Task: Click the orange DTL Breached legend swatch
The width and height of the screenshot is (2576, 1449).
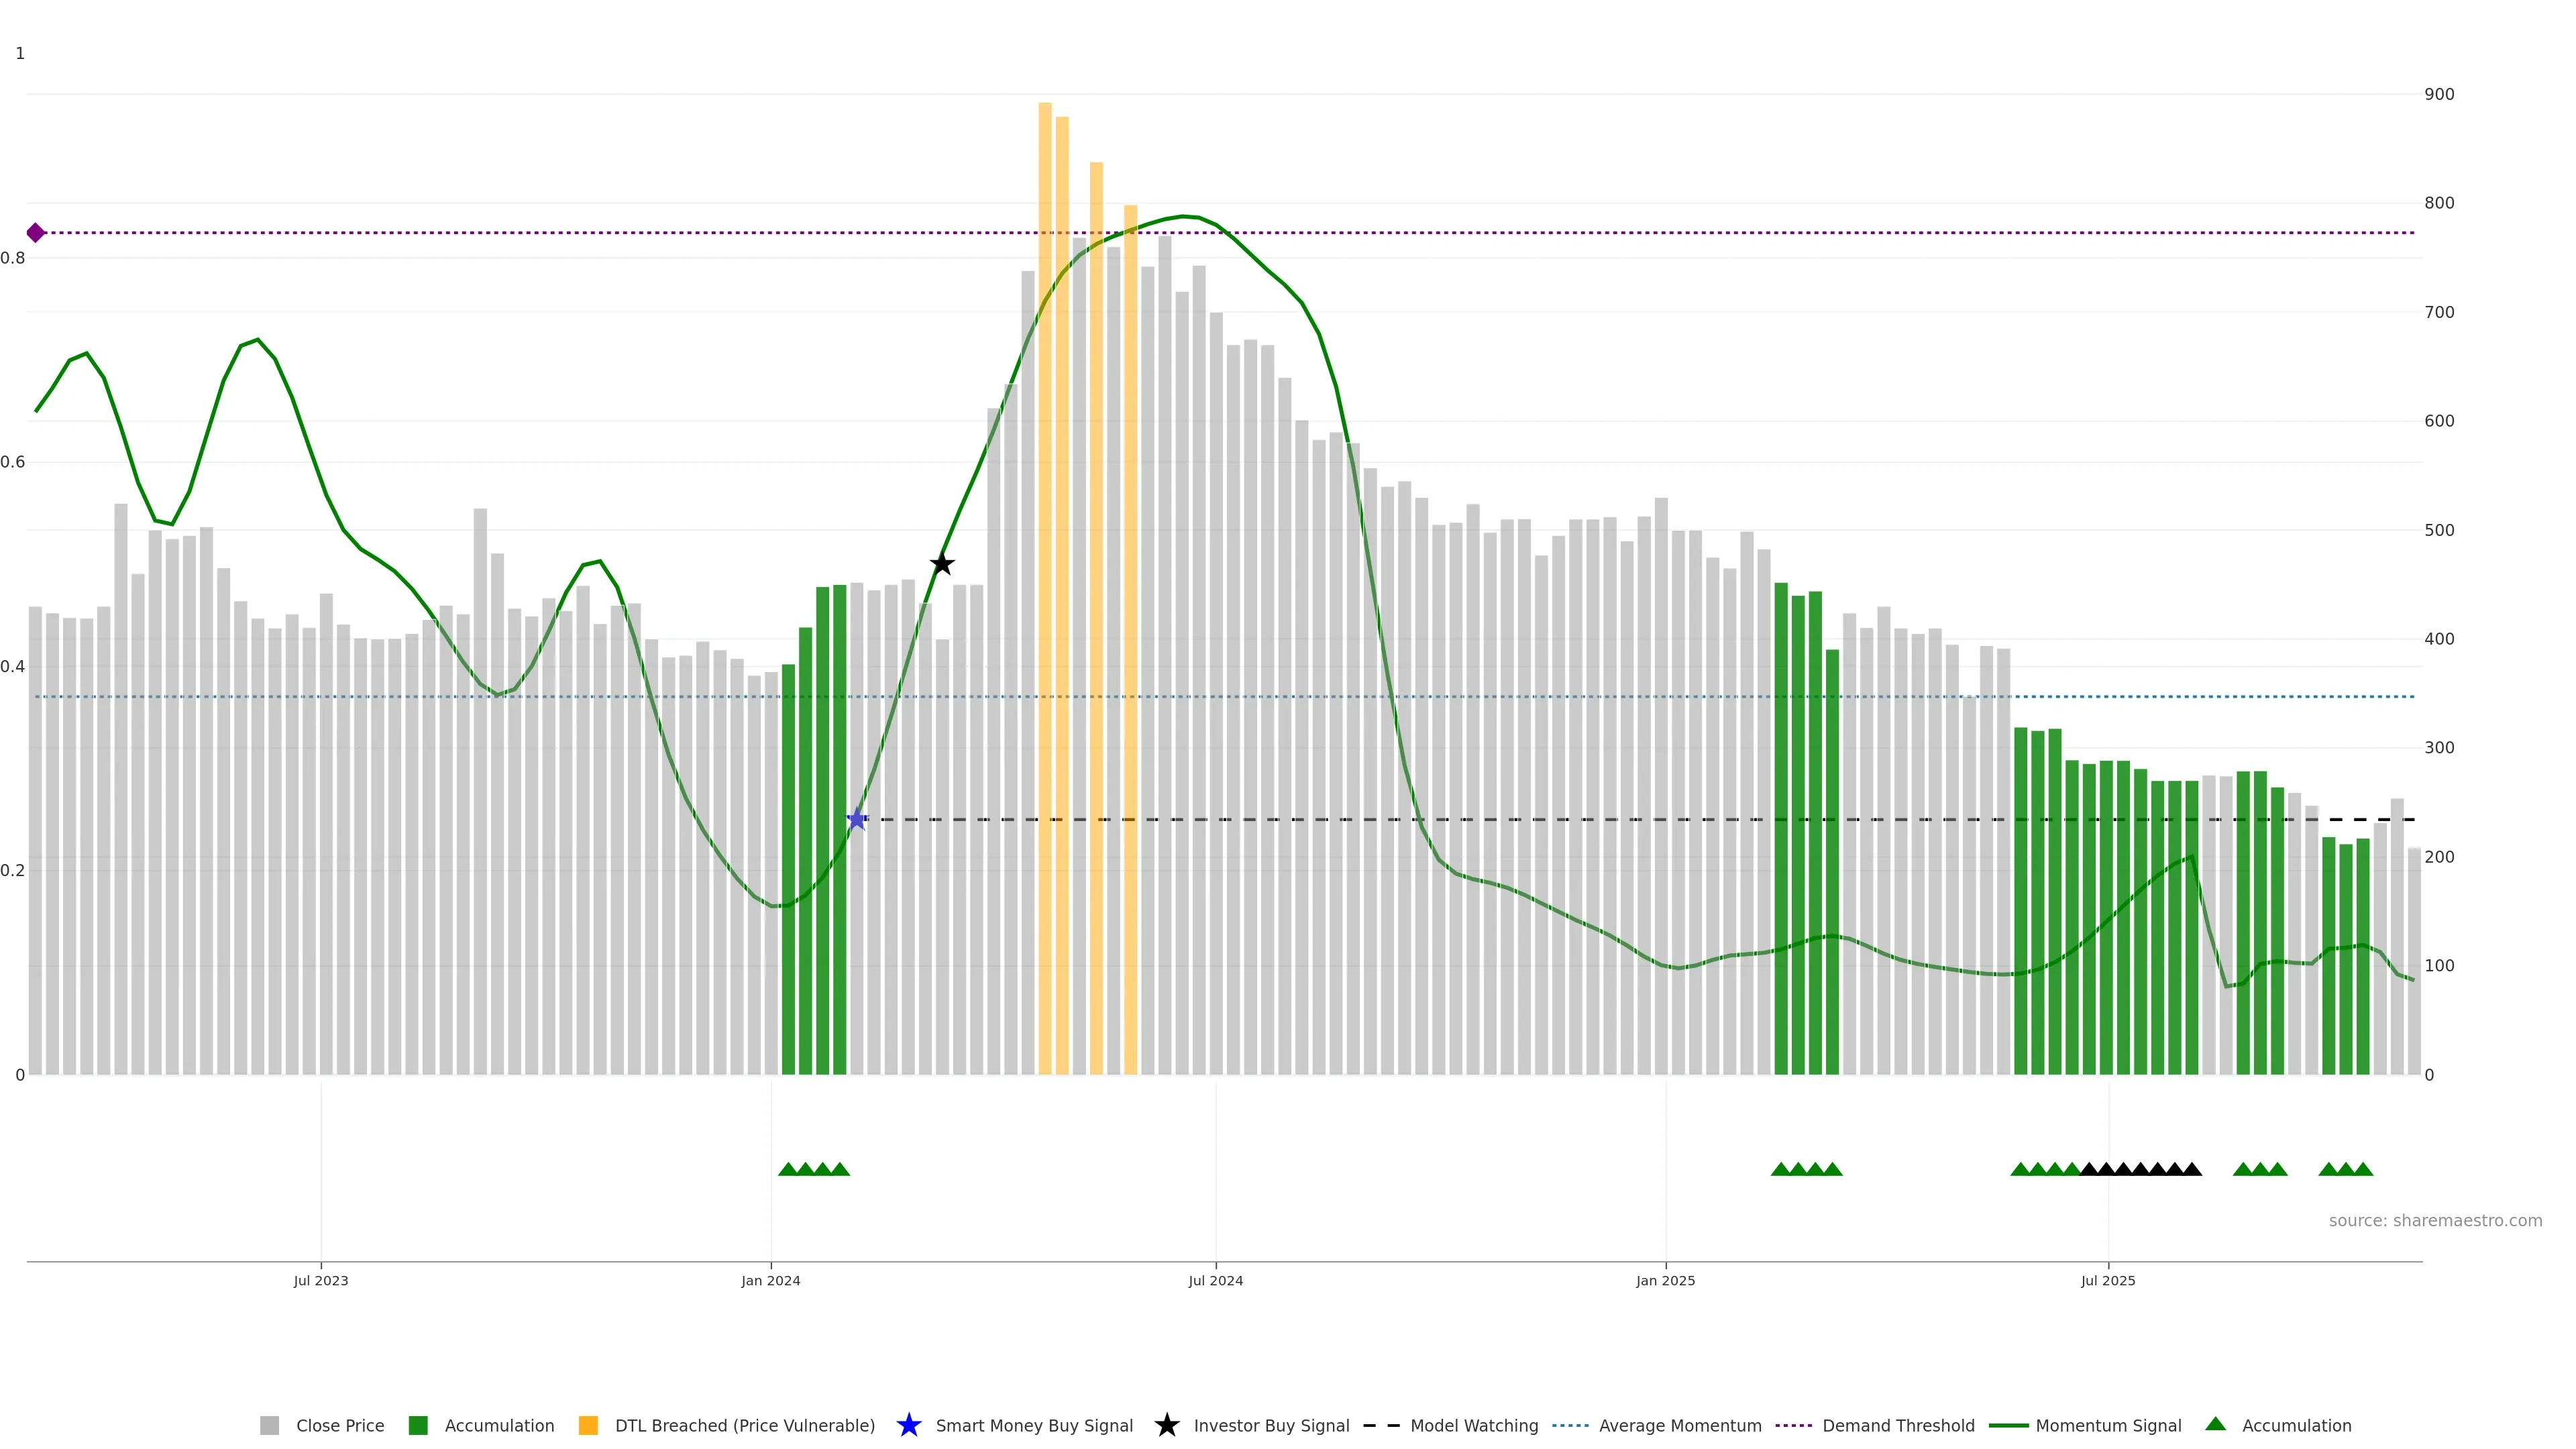Action: 589,1425
